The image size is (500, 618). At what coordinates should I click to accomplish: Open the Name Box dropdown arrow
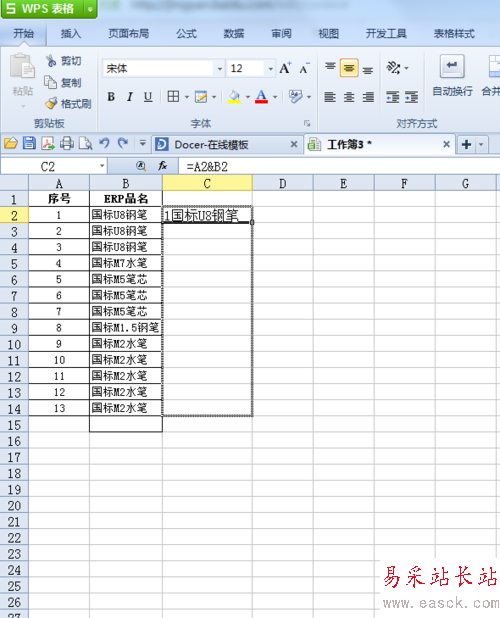point(102,166)
